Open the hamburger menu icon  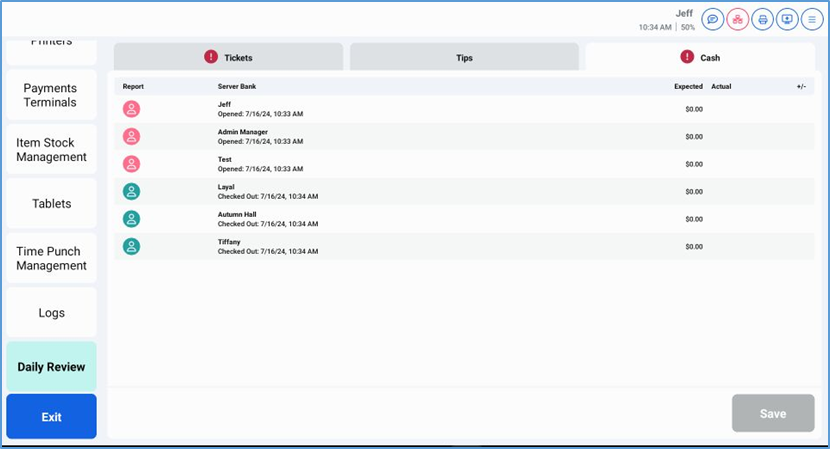(812, 19)
